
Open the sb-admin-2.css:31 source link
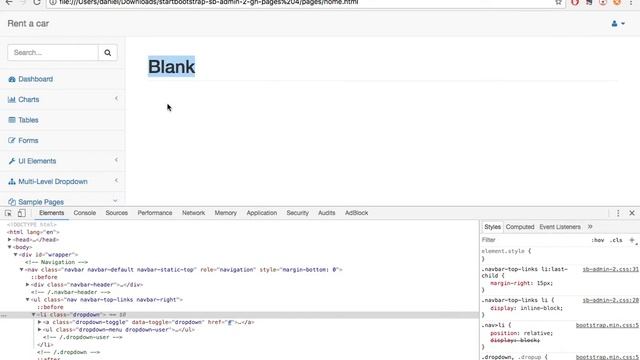610,269
